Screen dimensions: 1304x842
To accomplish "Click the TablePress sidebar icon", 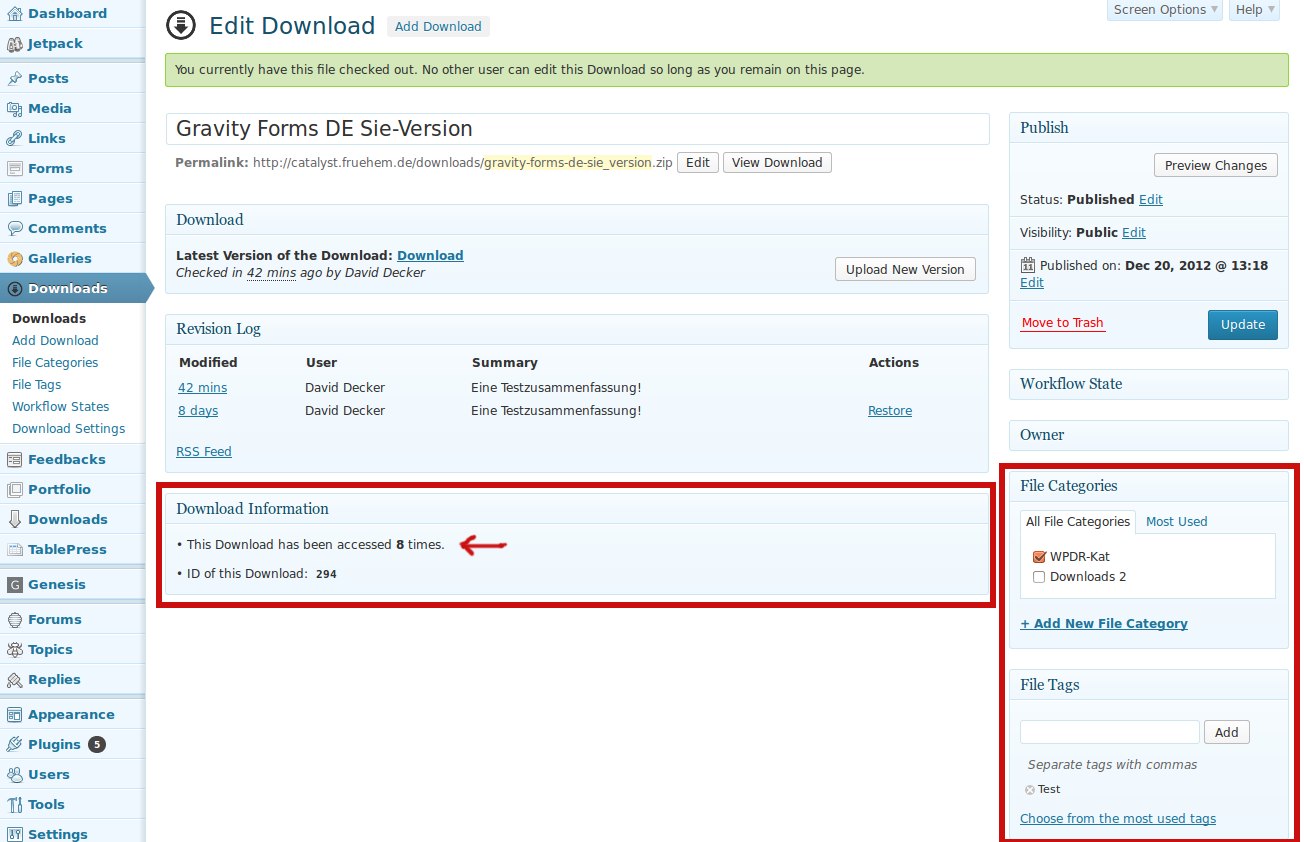I will [x=15, y=550].
